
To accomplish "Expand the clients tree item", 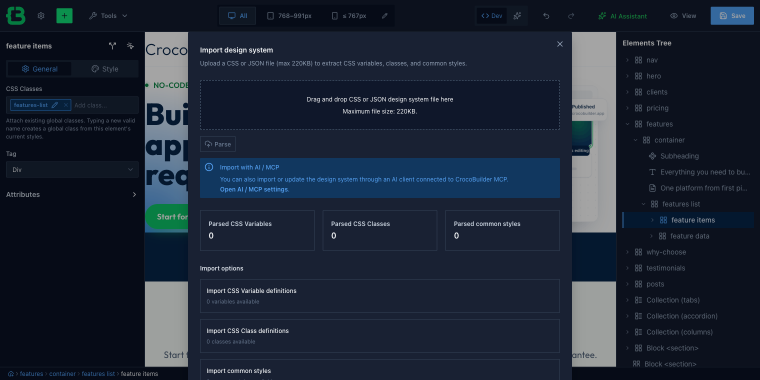I will [627, 92].
